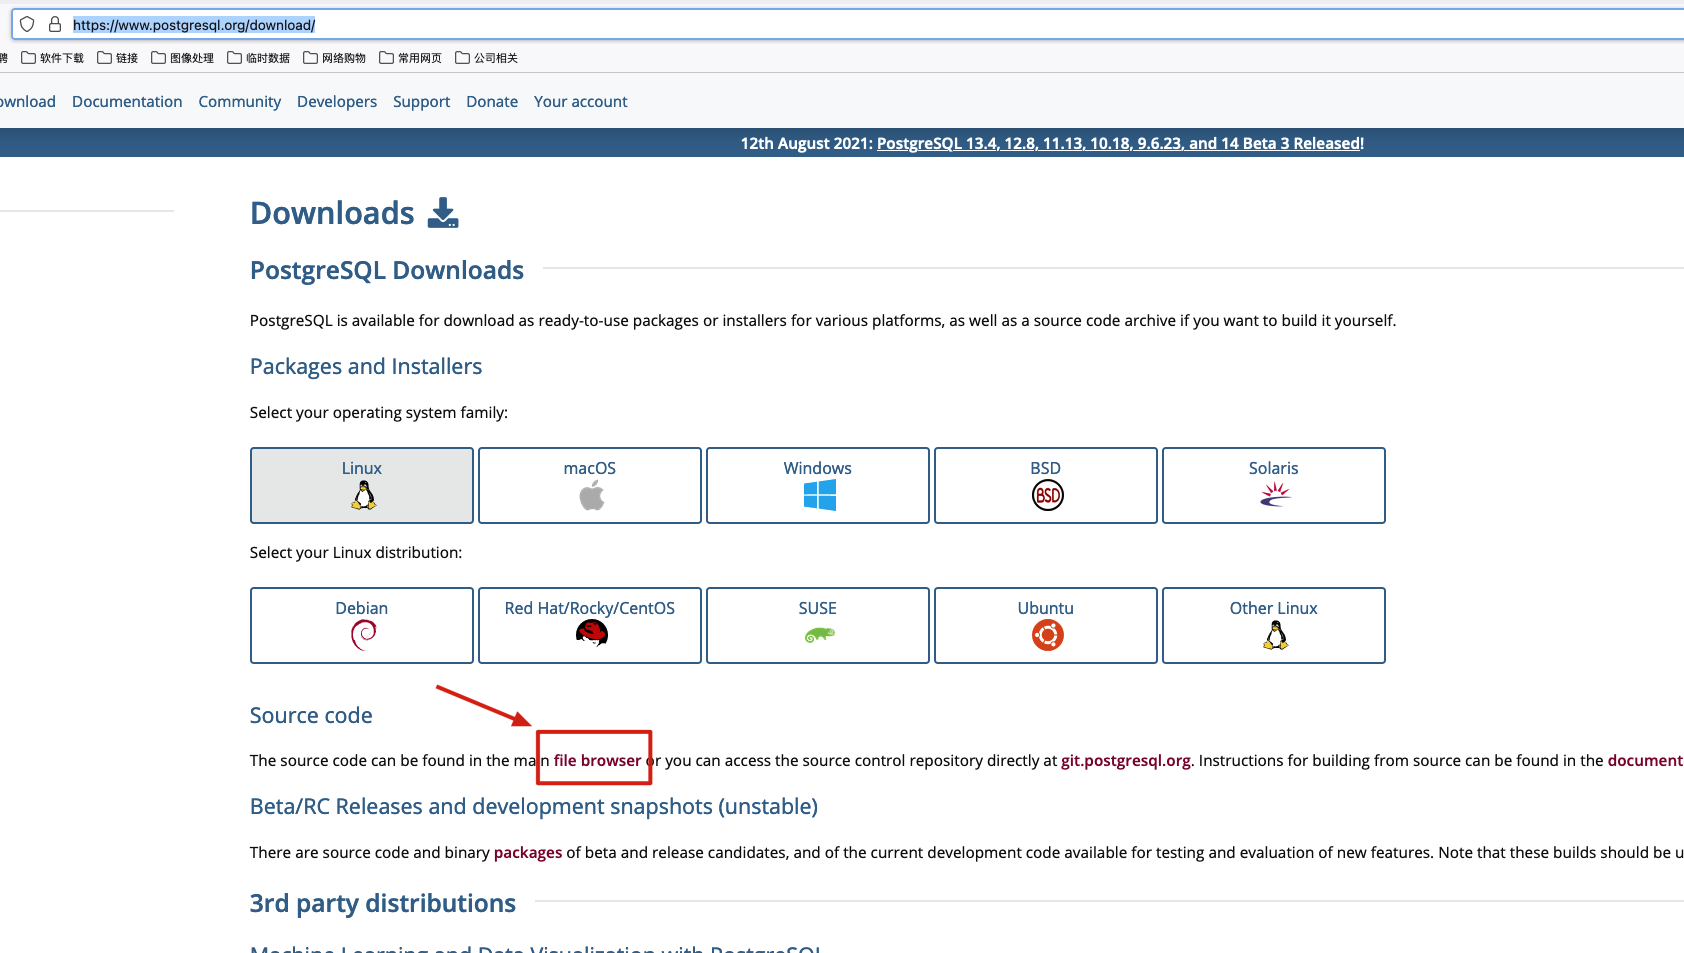Click the Packages and Installers heading
This screenshot has height=953, width=1684.
366,366
